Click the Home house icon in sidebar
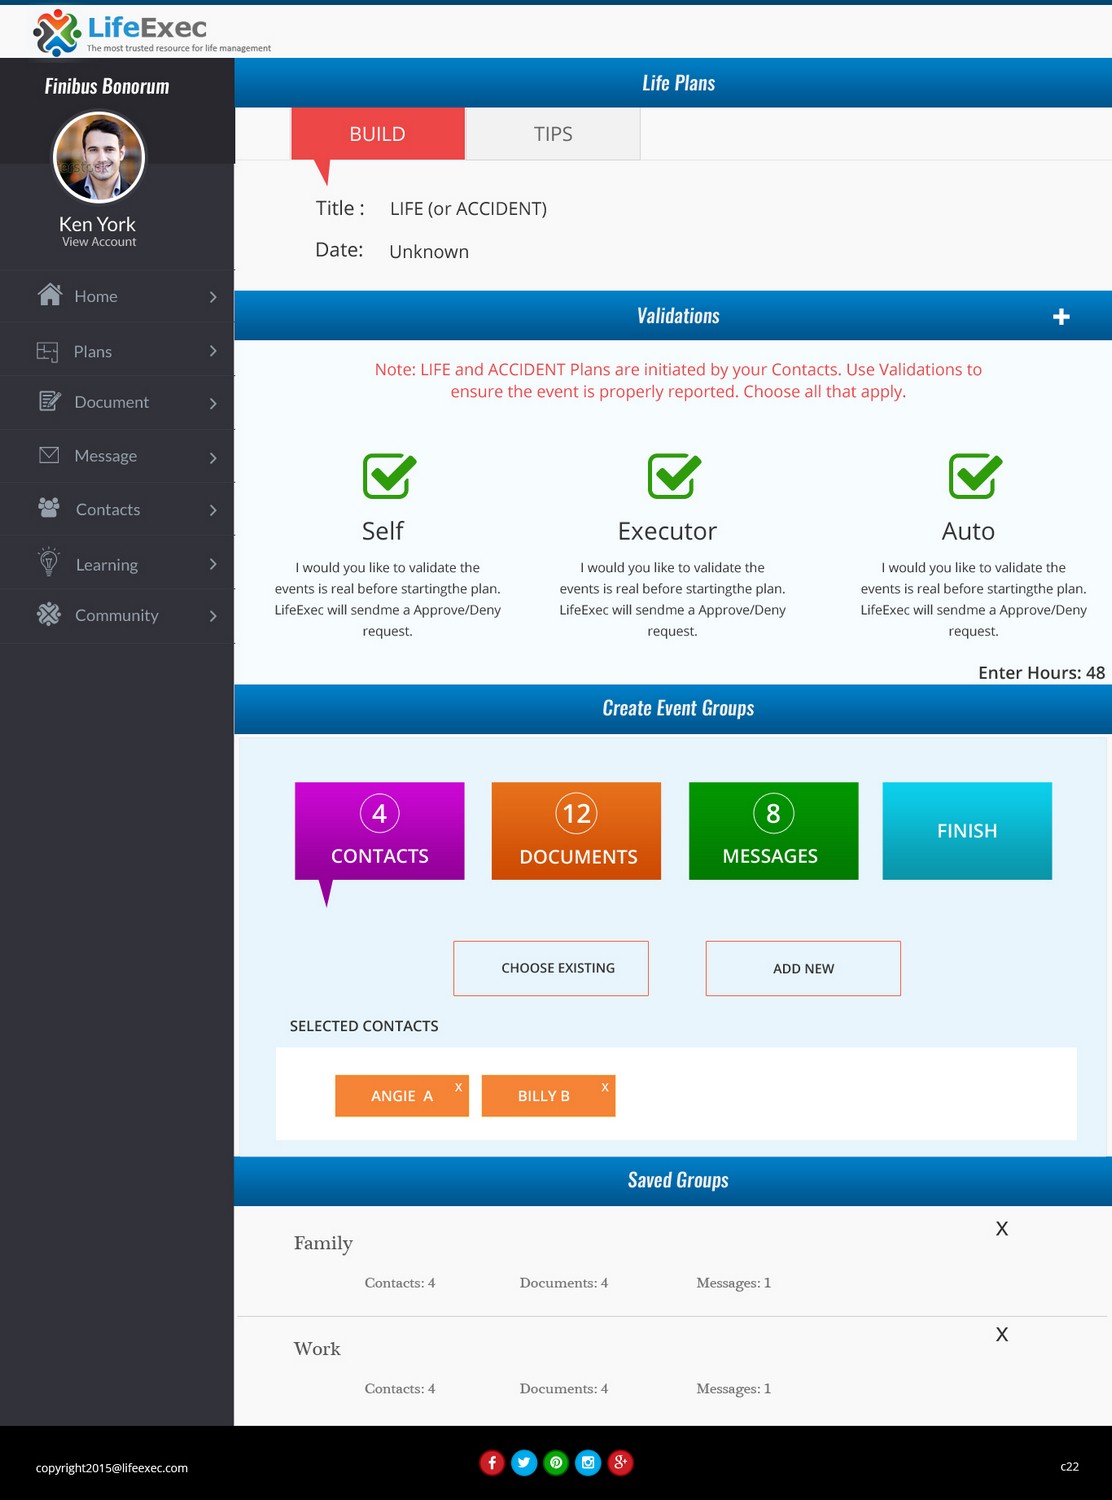Viewport: 1112px width, 1500px height. click(x=49, y=295)
